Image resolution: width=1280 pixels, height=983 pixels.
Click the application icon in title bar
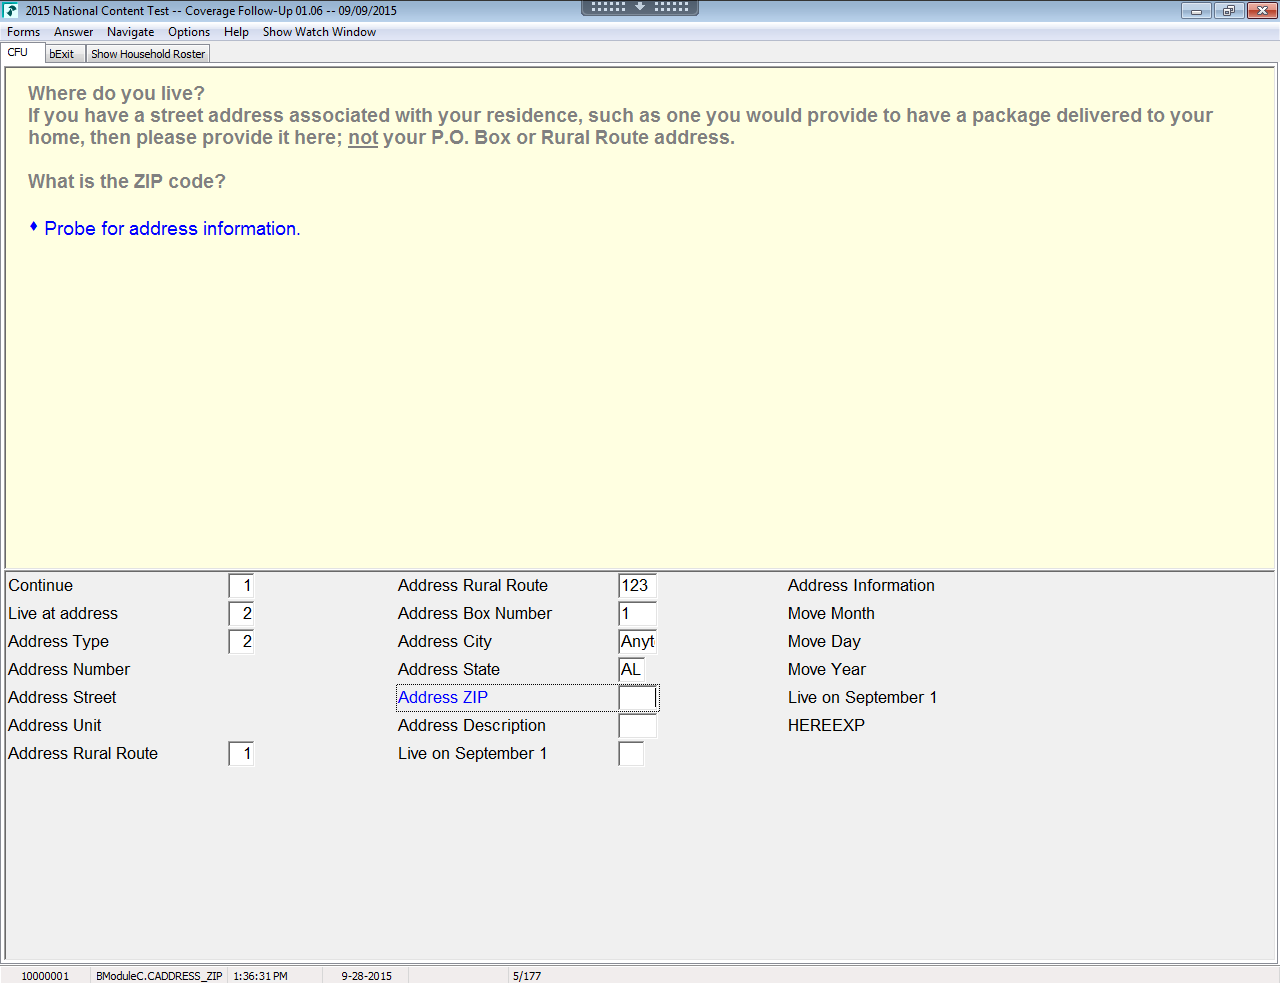click(11, 10)
